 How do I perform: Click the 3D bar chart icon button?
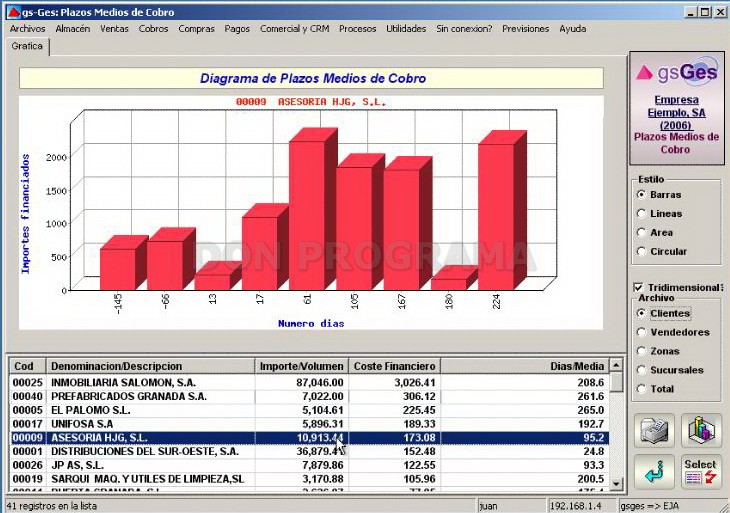pyautogui.click(x=701, y=430)
